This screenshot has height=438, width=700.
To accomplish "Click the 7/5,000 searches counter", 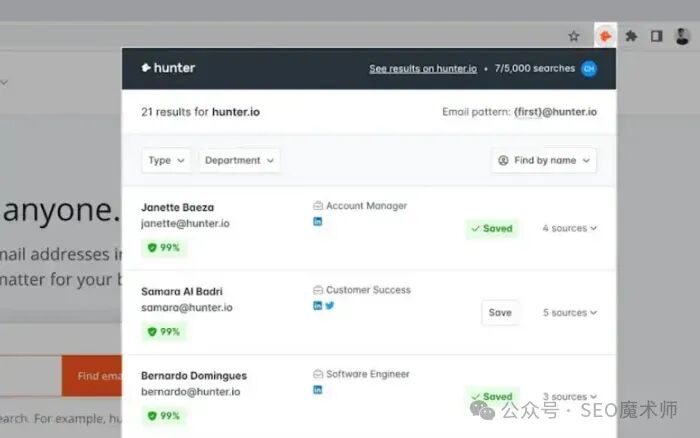I will click(x=534, y=68).
